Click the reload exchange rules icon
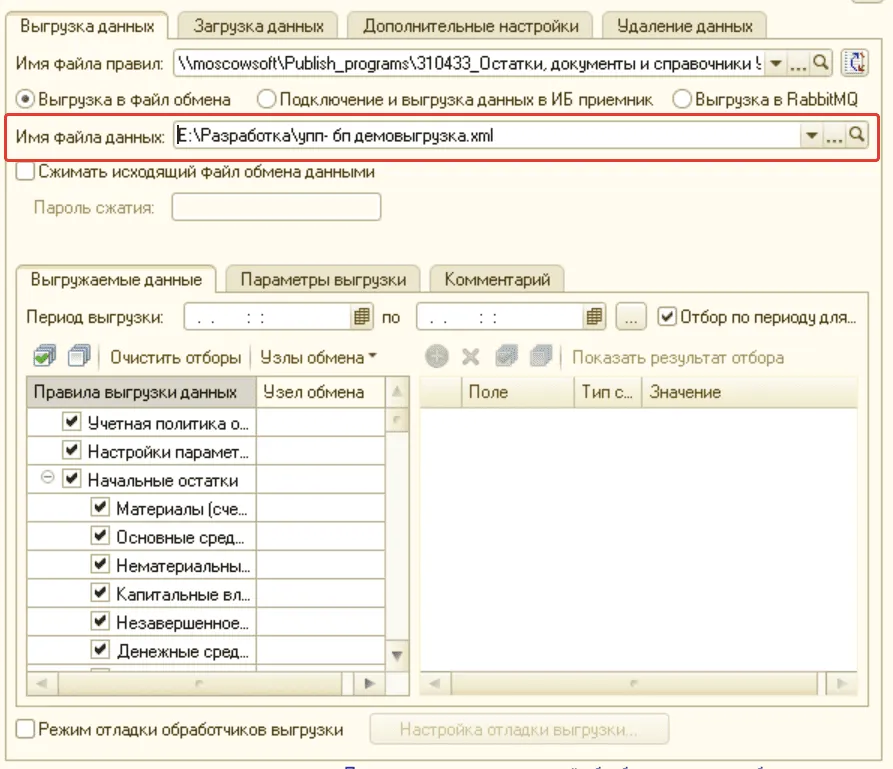Viewport: 893px width, 769px height. point(854,63)
